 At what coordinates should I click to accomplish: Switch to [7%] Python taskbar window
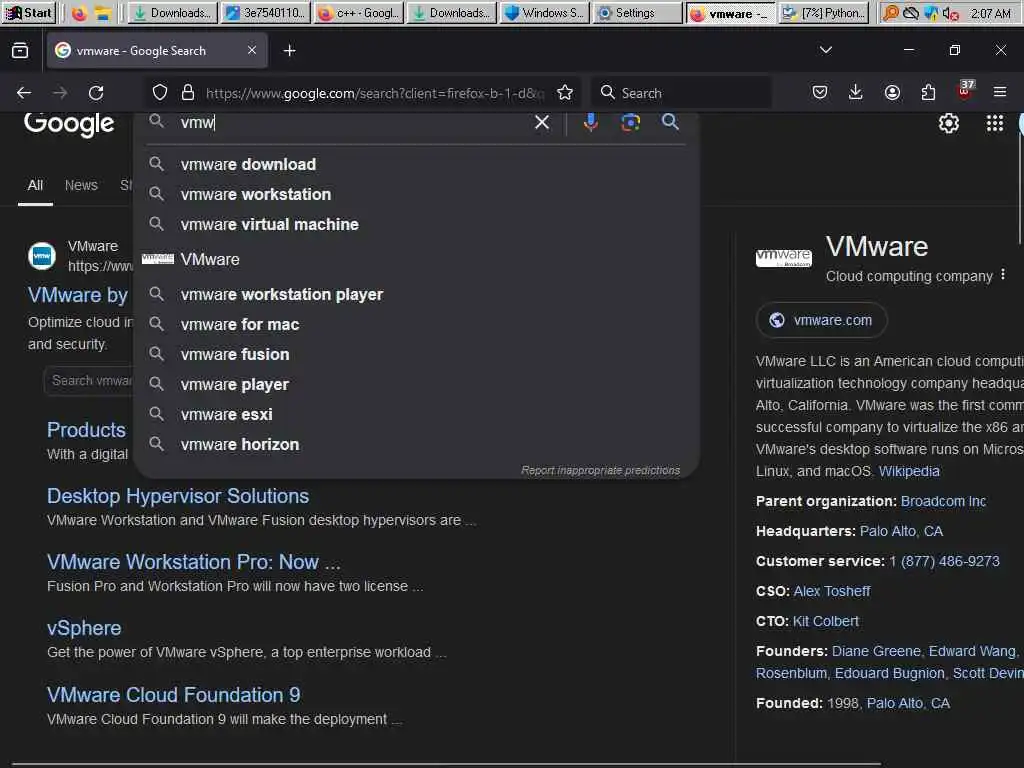click(x=824, y=12)
